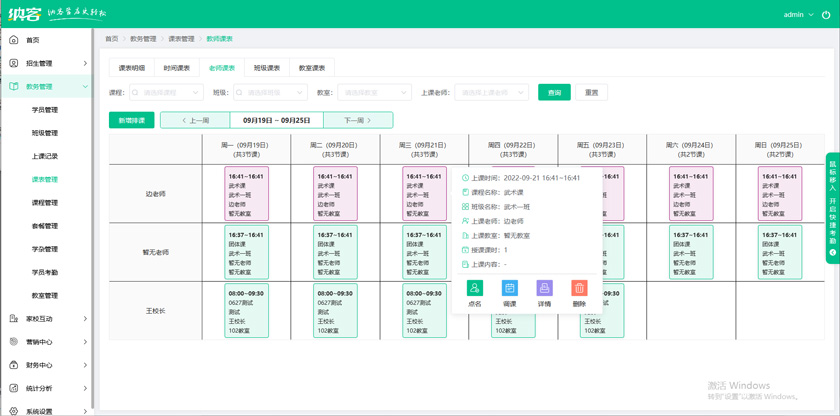840x416 pixels.
Task: Click 首页 breadcrumb link
Action: 111,39
